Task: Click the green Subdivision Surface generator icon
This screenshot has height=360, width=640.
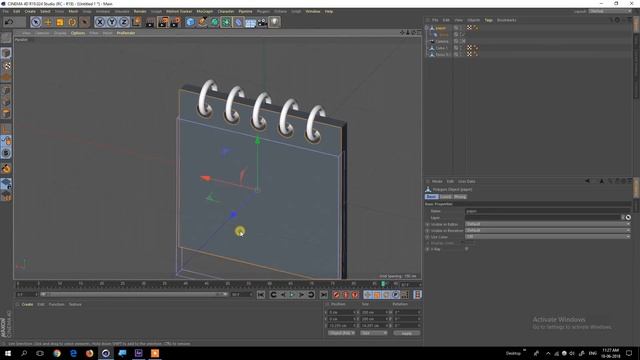Action: point(214,22)
